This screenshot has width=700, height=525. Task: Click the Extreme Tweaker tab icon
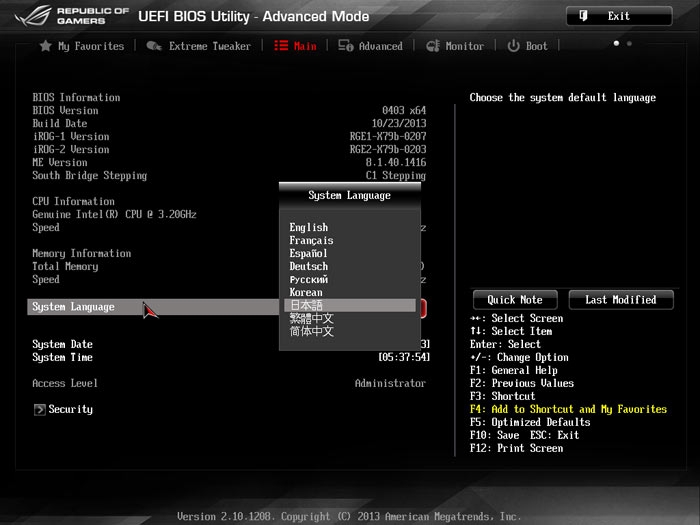click(154, 46)
